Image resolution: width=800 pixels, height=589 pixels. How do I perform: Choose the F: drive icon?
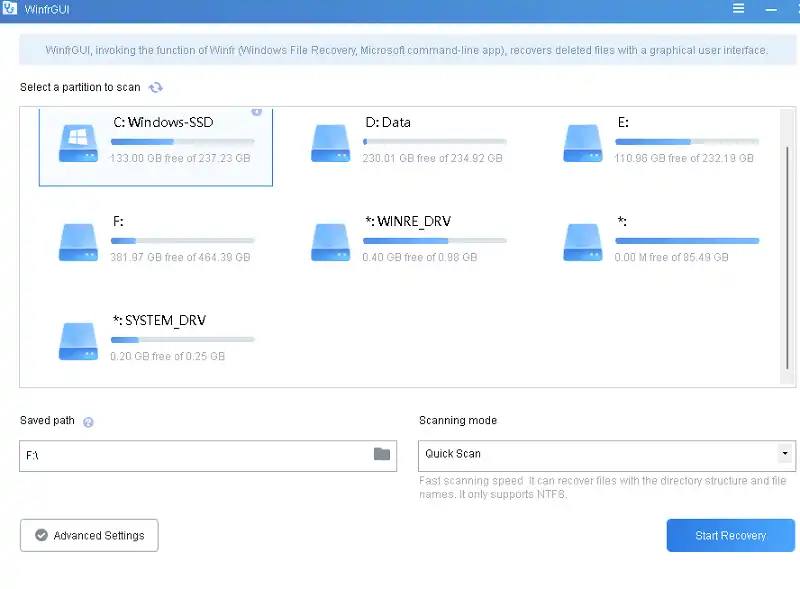pyautogui.click(x=77, y=241)
